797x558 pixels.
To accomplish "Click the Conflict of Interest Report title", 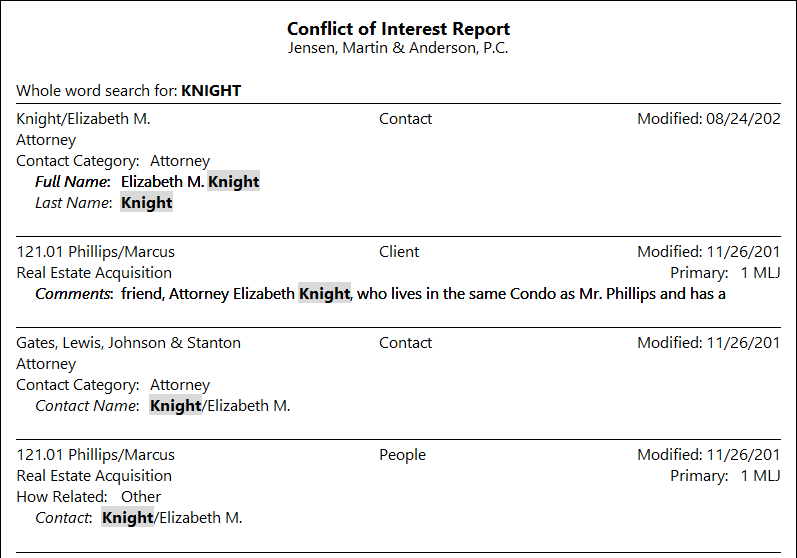I will (x=398, y=29).
